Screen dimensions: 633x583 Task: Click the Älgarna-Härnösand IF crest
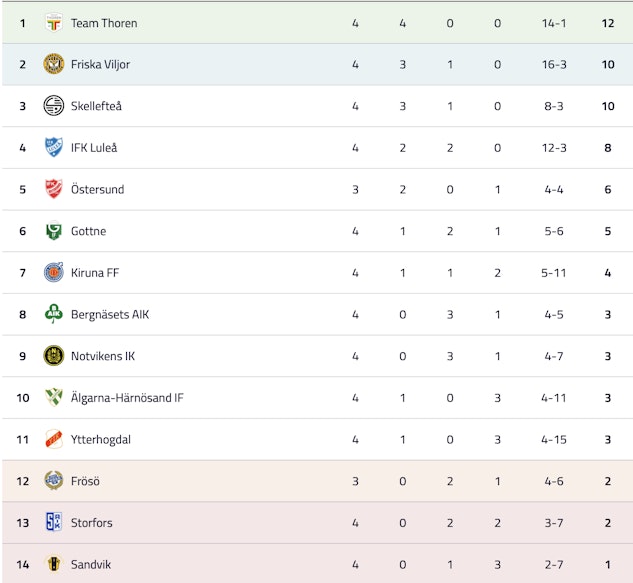54,397
